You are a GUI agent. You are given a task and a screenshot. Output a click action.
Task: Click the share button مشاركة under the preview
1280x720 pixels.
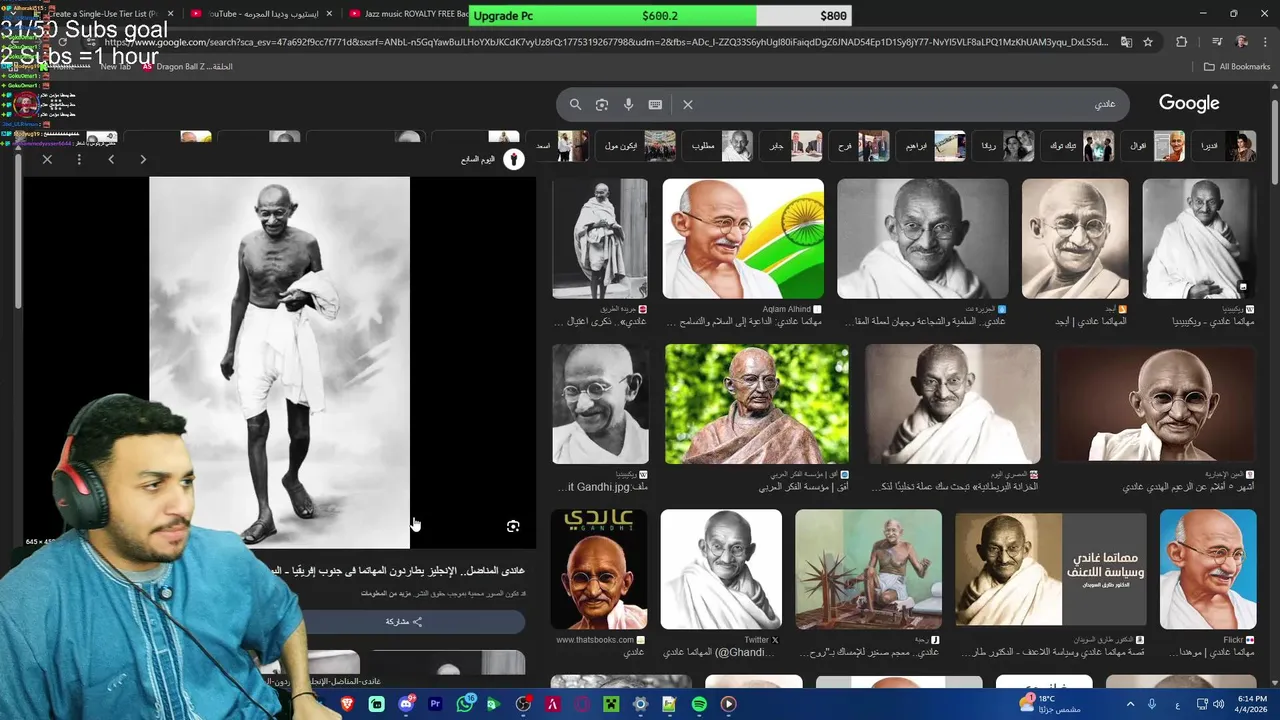(x=404, y=621)
